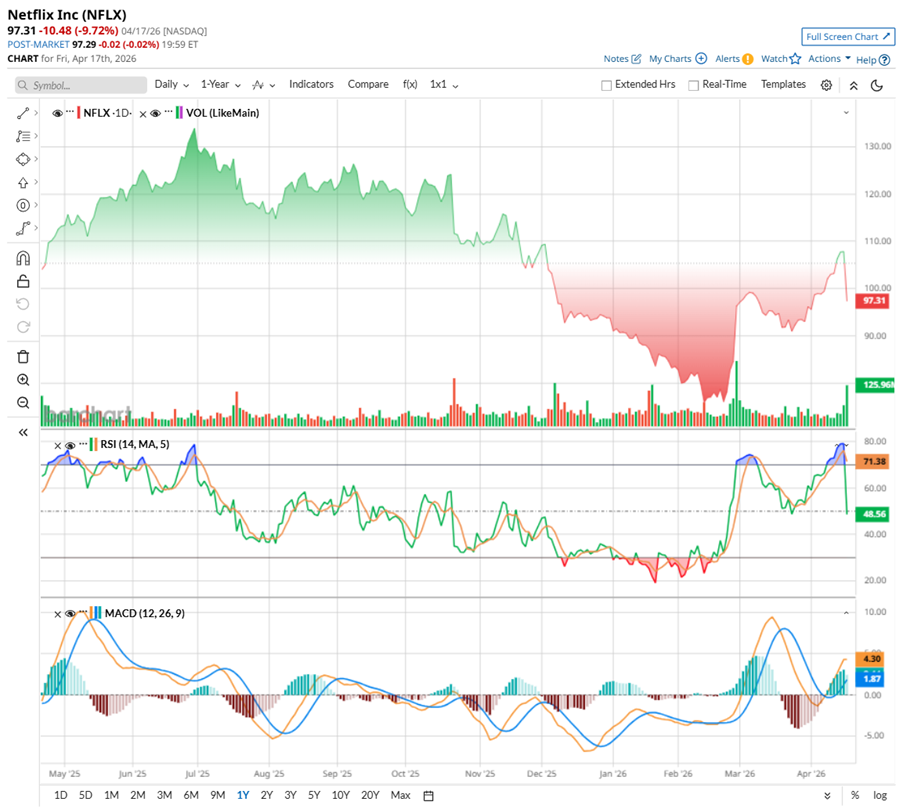Image resolution: width=903 pixels, height=809 pixels.
Task: Select the 5Y time range
Action: coord(314,795)
